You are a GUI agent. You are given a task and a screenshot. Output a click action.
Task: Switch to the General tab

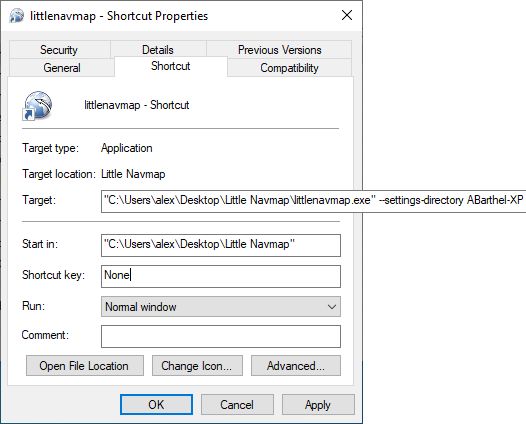(62, 68)
